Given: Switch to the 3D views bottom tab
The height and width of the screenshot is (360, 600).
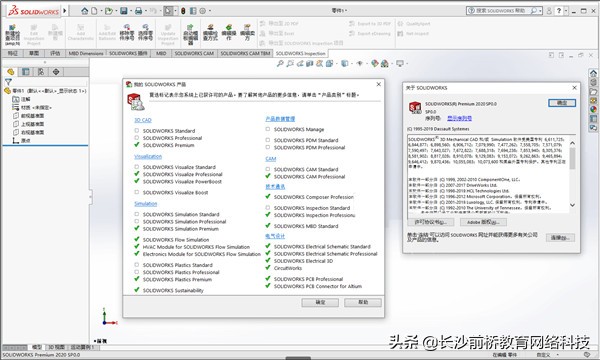Looking at the screenshot, I should click(56, 347).
